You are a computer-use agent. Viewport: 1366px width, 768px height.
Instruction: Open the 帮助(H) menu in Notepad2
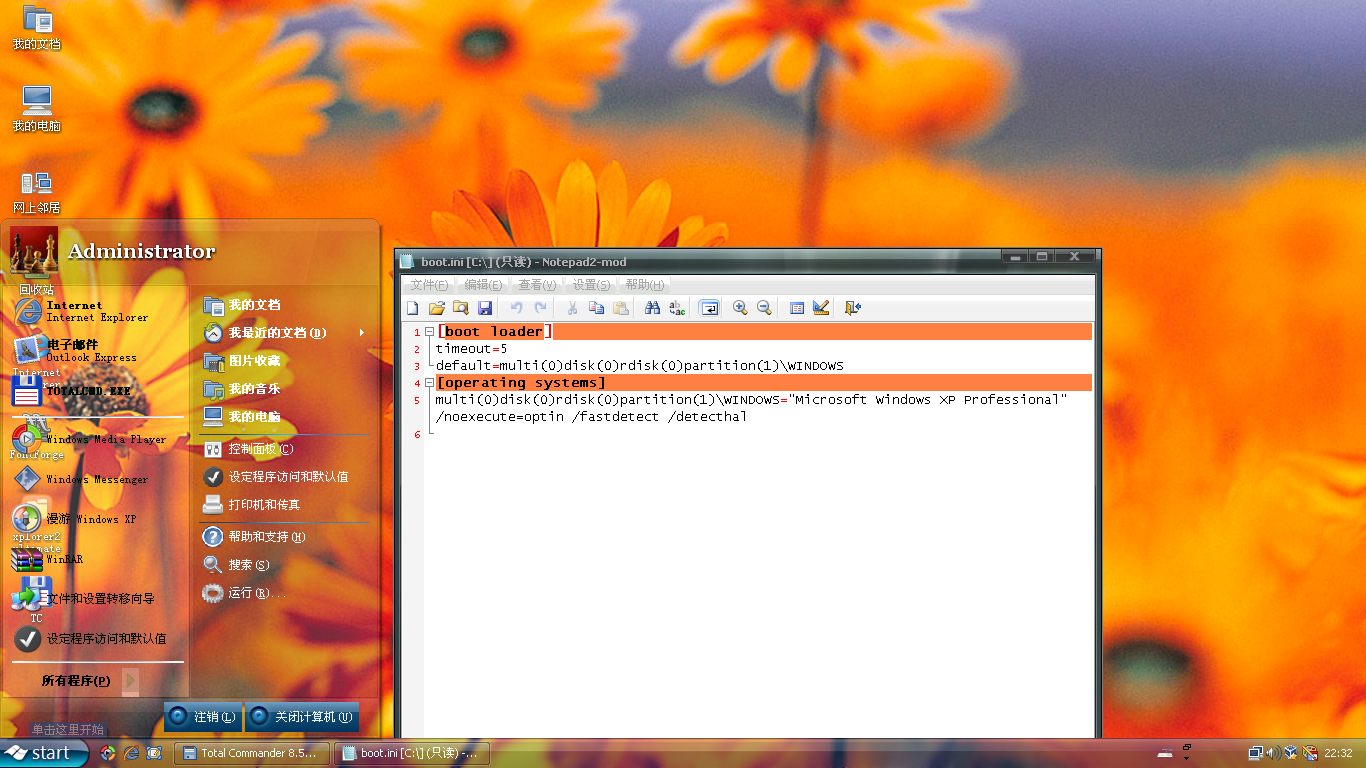[x=645, y=285]
